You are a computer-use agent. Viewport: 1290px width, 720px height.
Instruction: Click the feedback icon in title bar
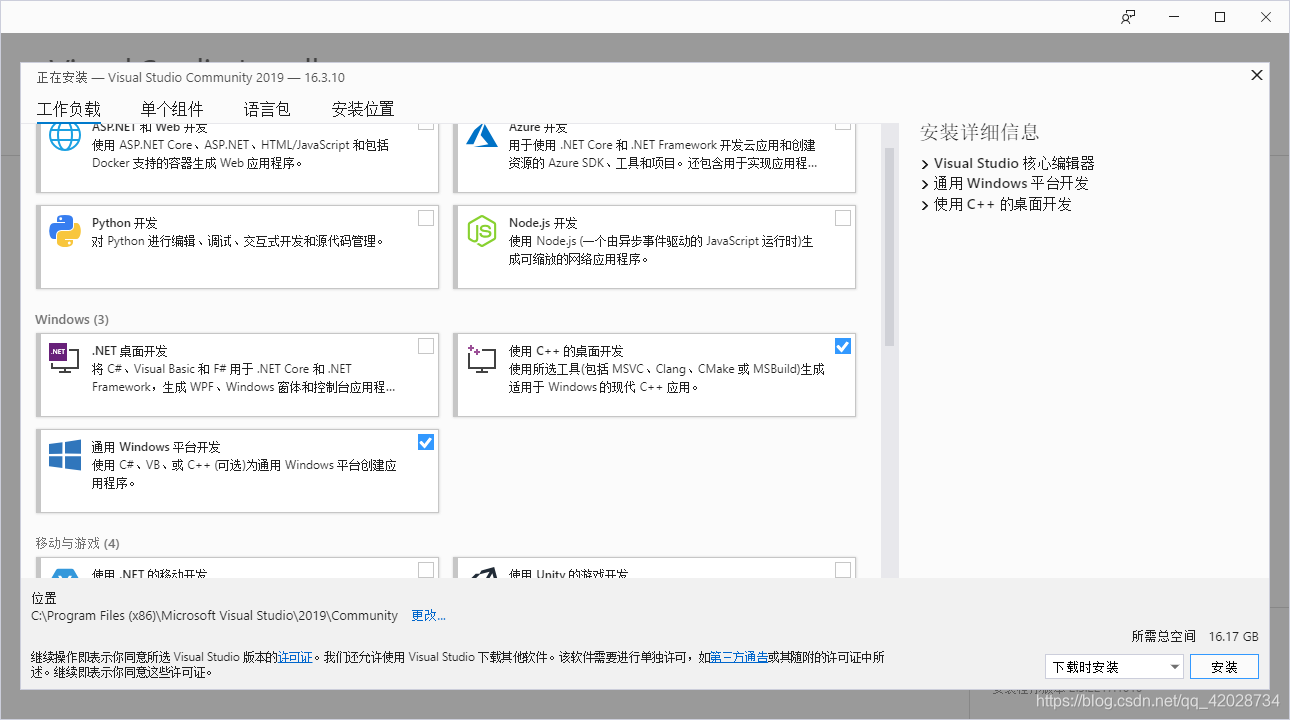pos(1128,17)
